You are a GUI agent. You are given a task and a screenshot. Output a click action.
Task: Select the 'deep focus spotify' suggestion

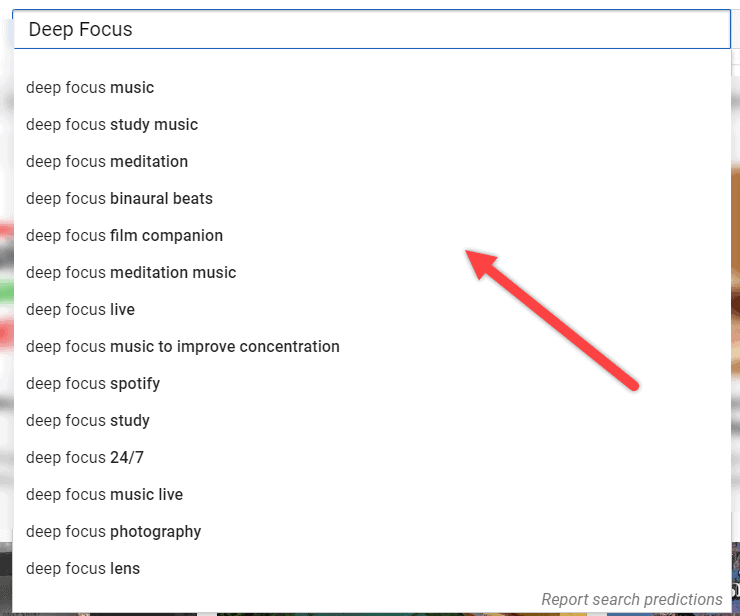pos(93,384)
